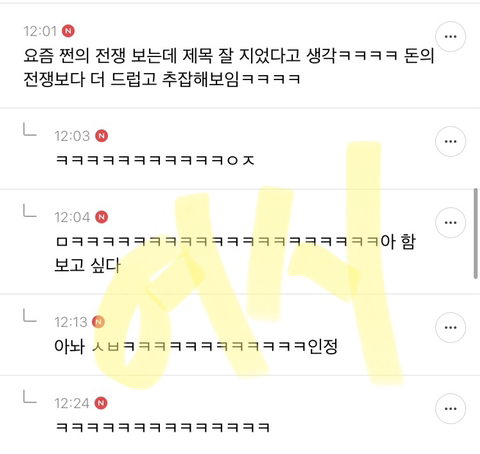Open more options for 12:13 reply
Viewport: 480px width, 454px height.
[x=450, y=327]
